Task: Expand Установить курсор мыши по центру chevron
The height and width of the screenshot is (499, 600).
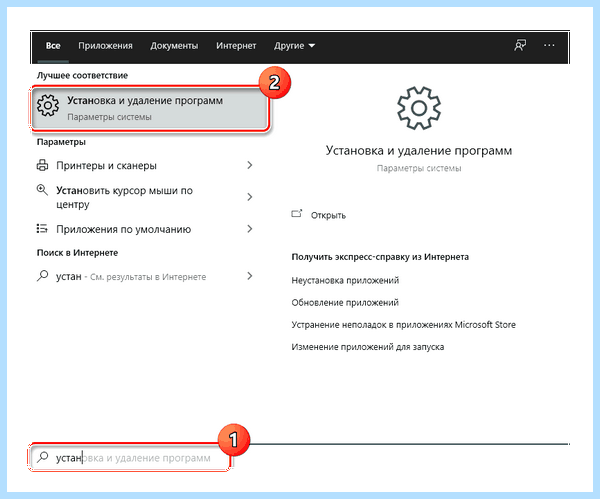Action: (x=250, y=197)
